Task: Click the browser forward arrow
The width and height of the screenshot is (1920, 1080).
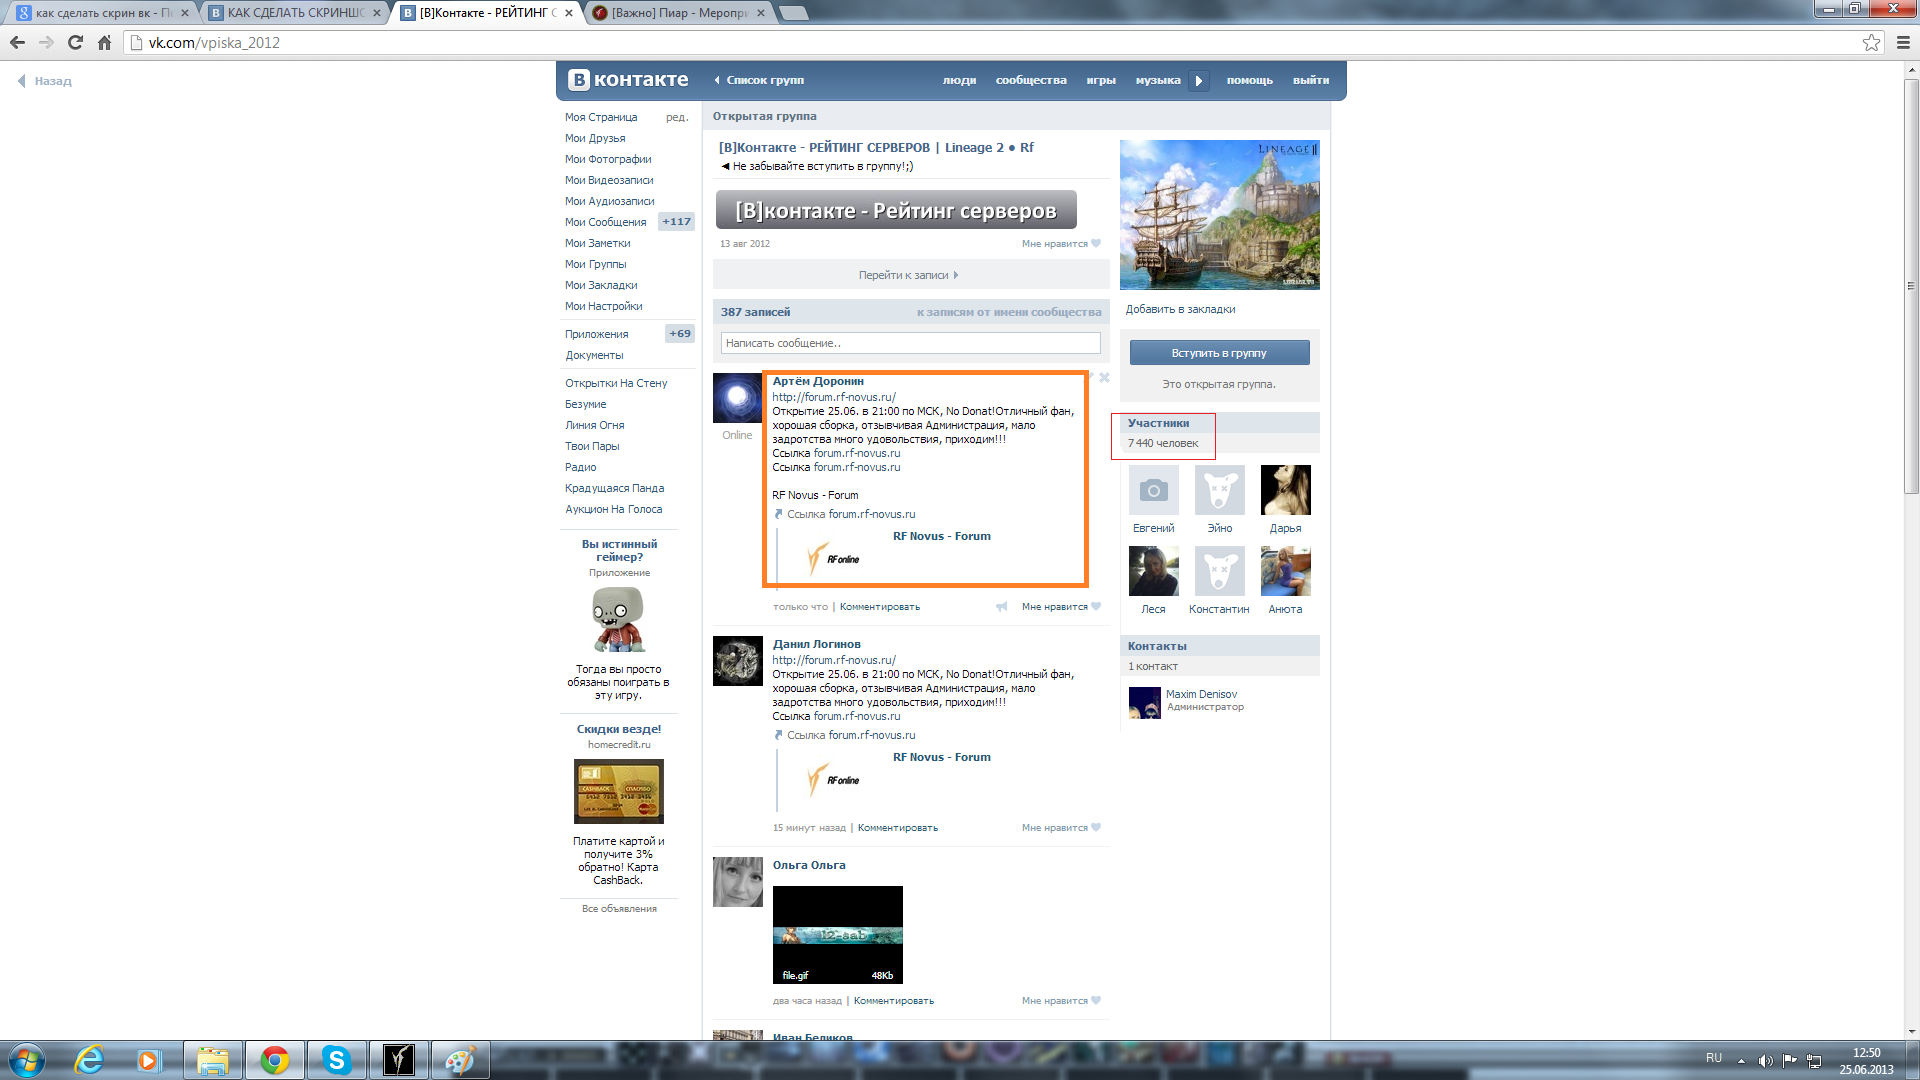Action: pos(46,42)
